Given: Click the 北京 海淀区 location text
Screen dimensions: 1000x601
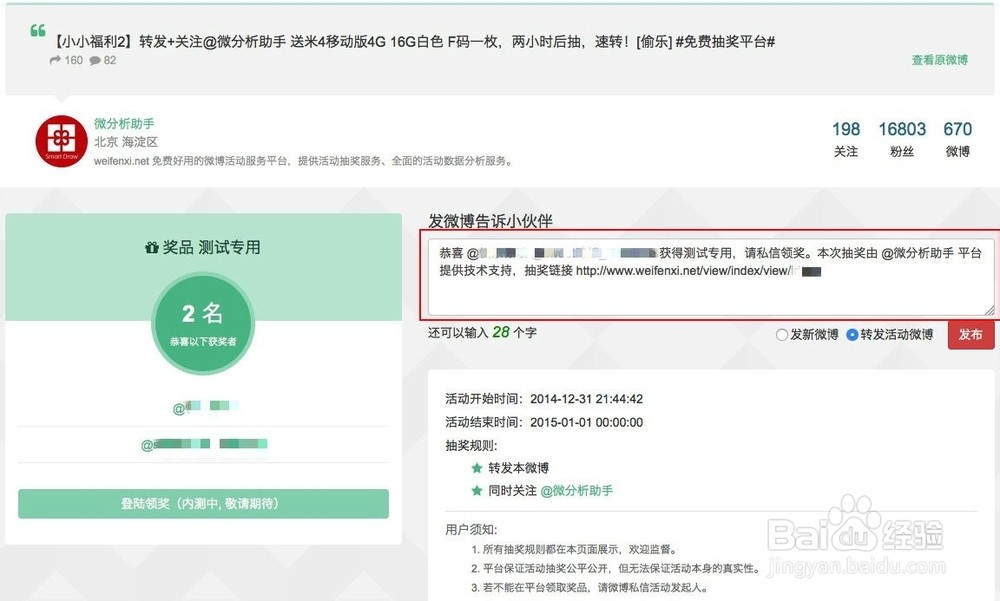Looking at the screenshot, I should pyautogui.click(x=126, y=142).
